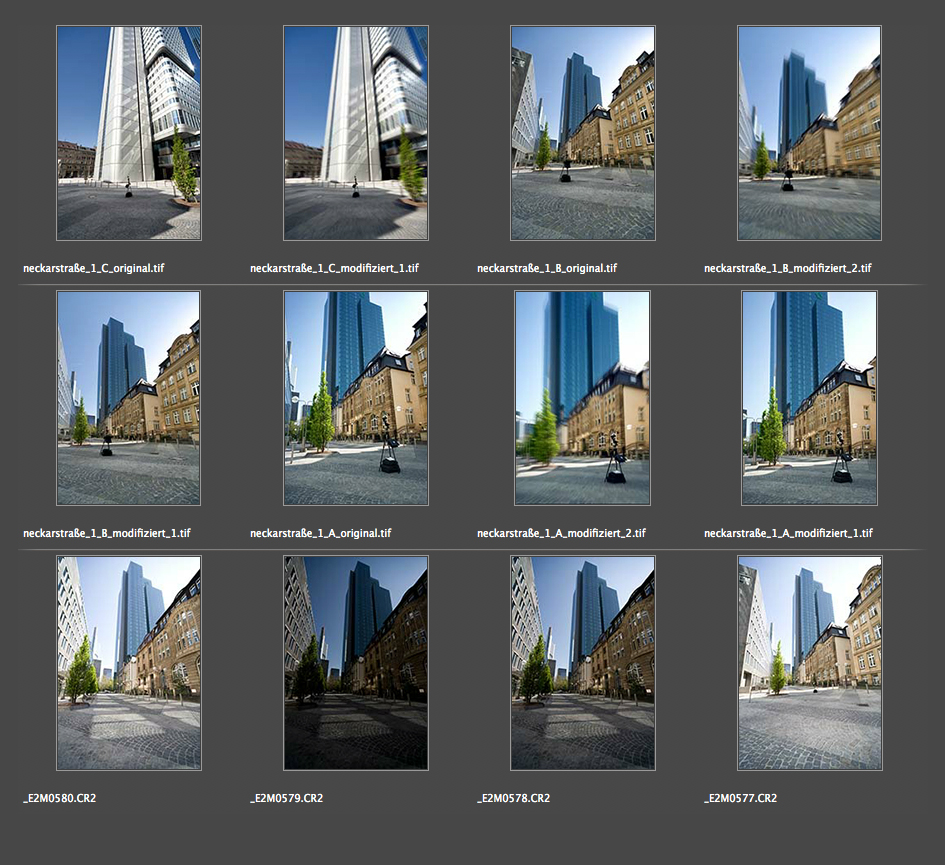The image size is (945, 865).
Task: Click the filename text neckarstraße_1_A_modifiziert_1.tif
Action: (788, 533)
